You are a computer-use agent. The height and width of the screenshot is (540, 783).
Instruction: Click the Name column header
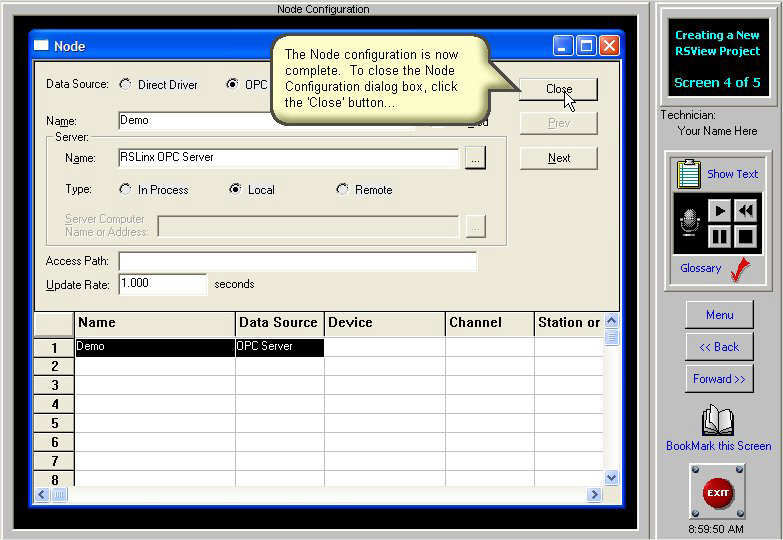click(154, 323)
